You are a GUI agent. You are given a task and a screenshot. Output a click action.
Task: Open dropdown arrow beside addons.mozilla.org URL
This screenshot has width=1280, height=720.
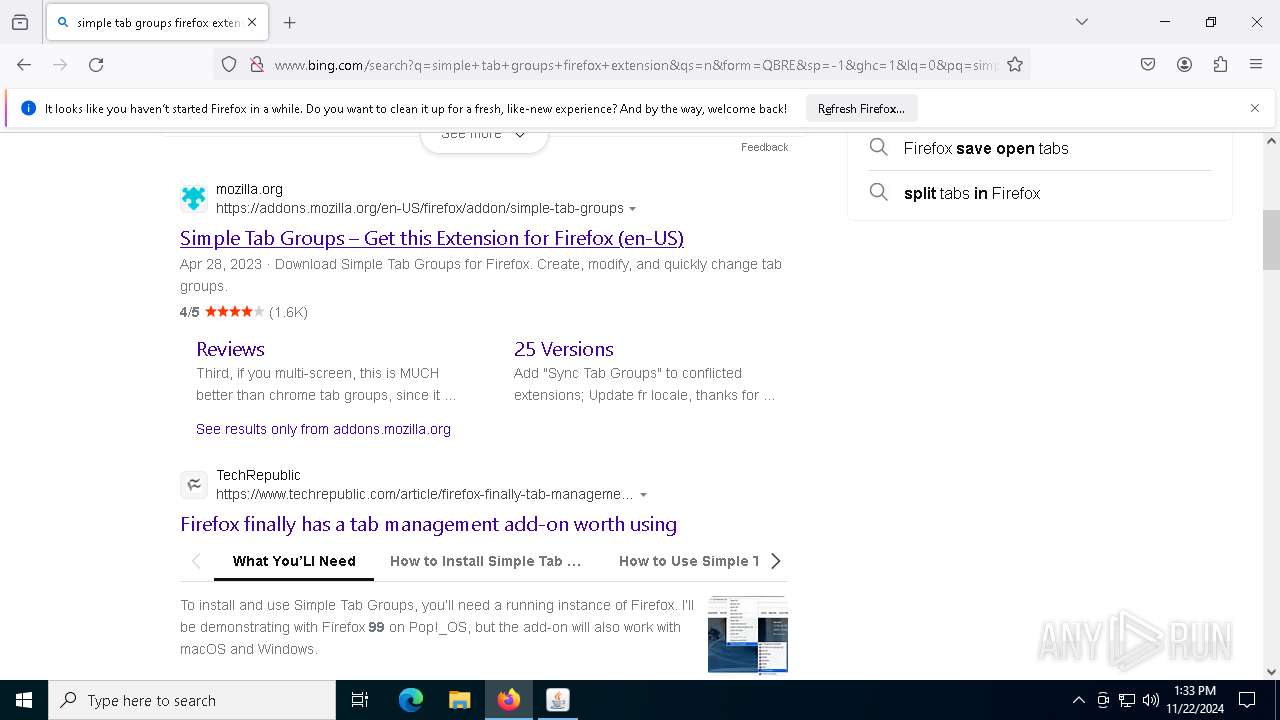[x=632, y=209]
